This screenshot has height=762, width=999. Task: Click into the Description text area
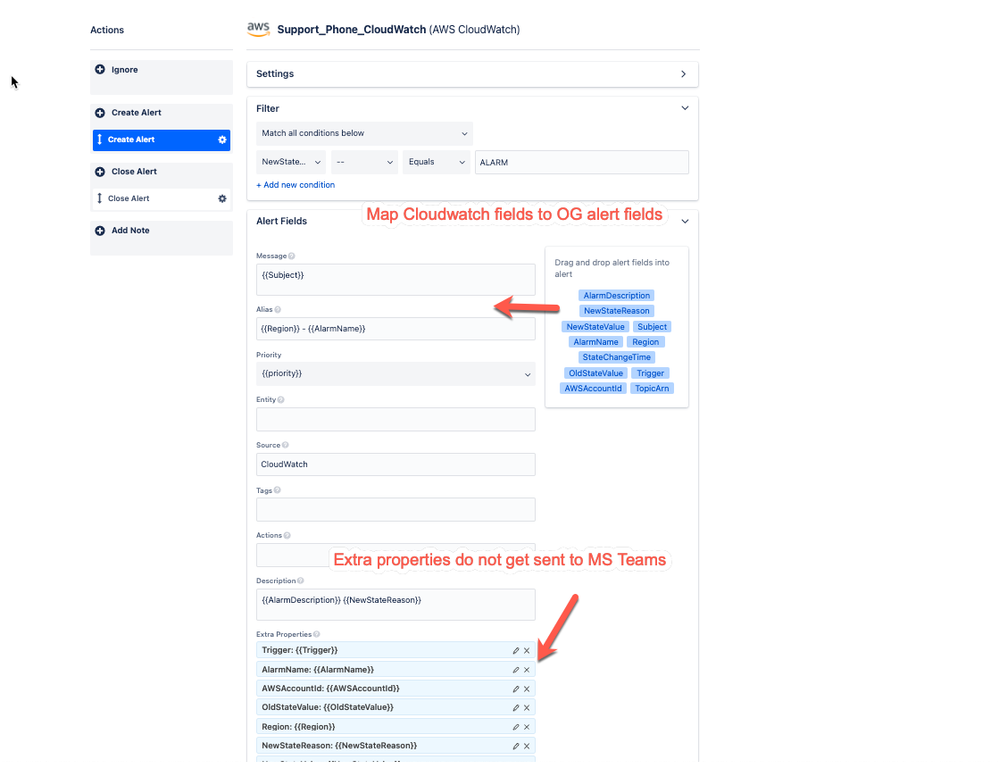[396, 605]
